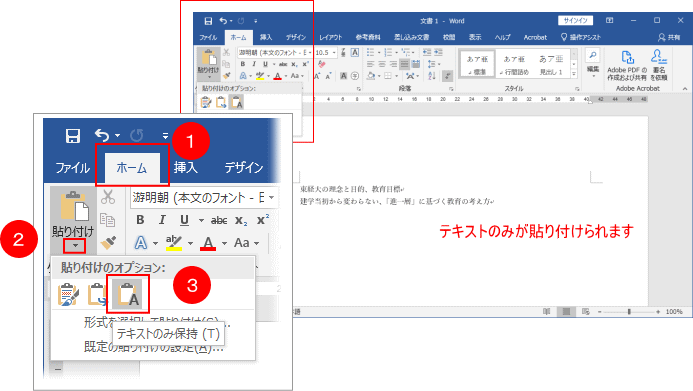The width and height of the screenshot is (693, 391).
Task: Choose the Keep Text Only paste icon in the inset
Action: [x=127, y=295]
